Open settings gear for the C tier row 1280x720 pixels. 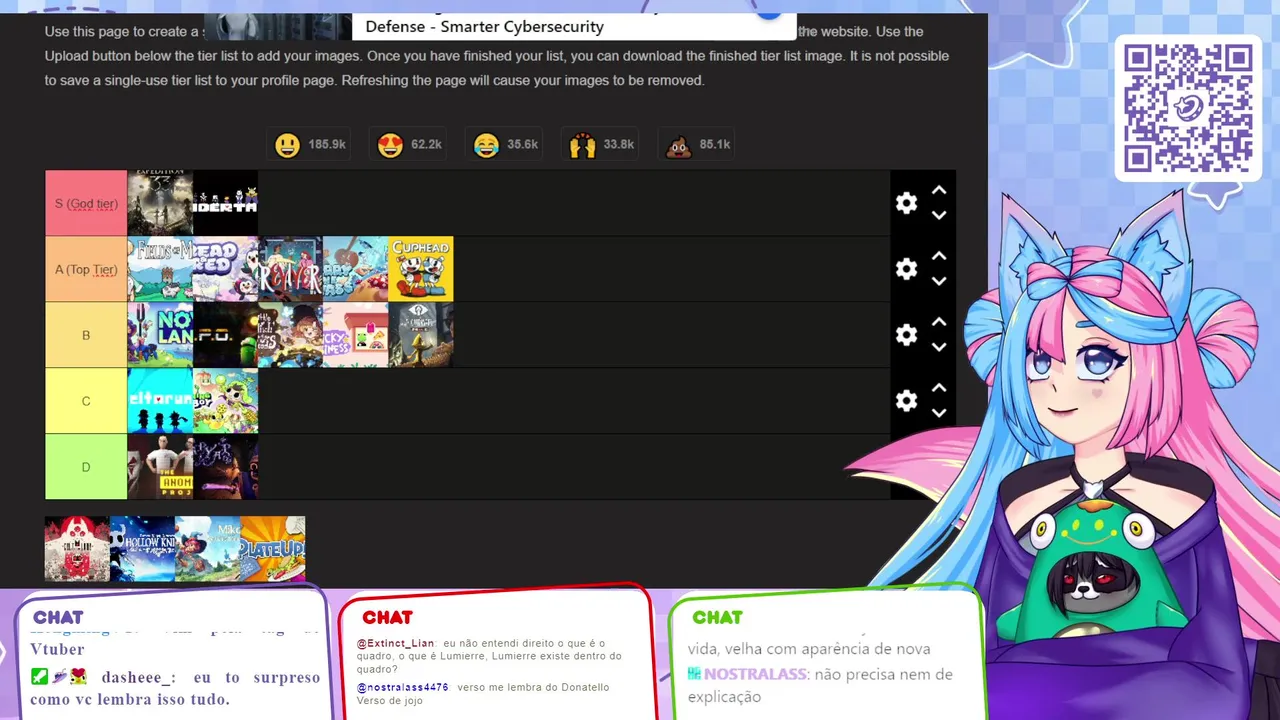coord(906,401)
